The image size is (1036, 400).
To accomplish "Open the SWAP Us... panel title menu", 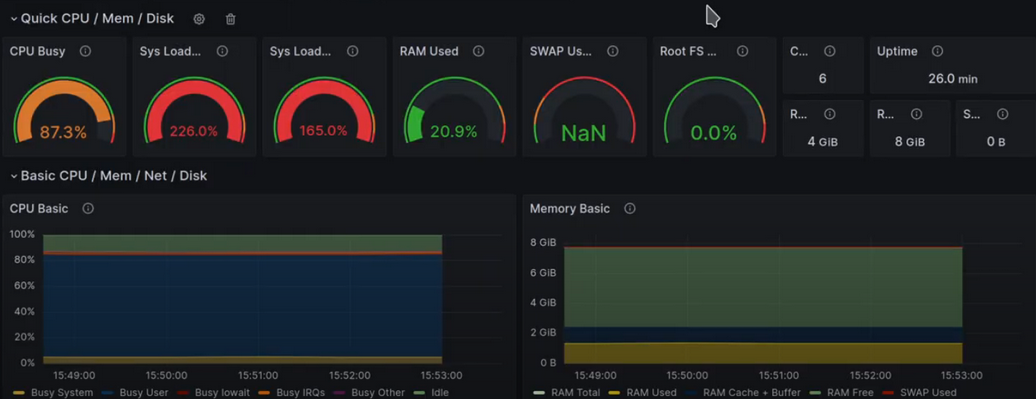I will pyautogui.click(x=560, y=51).
